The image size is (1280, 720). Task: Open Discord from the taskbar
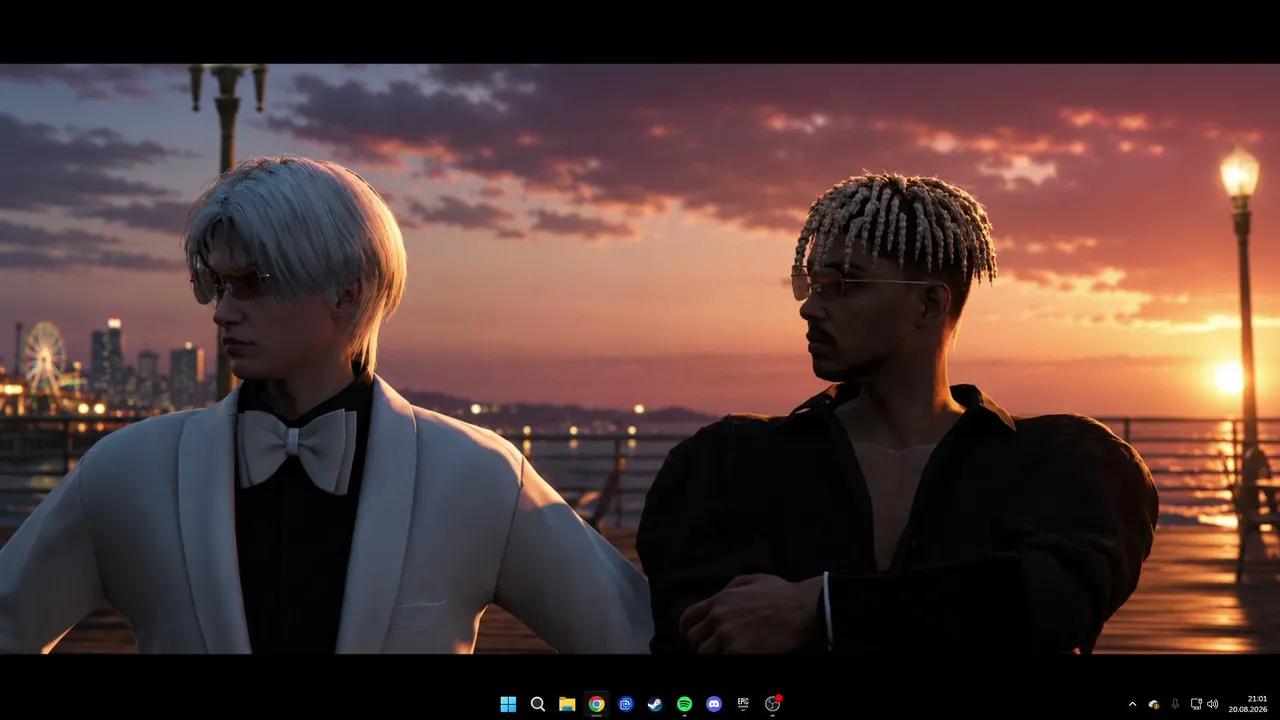pos(714,704)
